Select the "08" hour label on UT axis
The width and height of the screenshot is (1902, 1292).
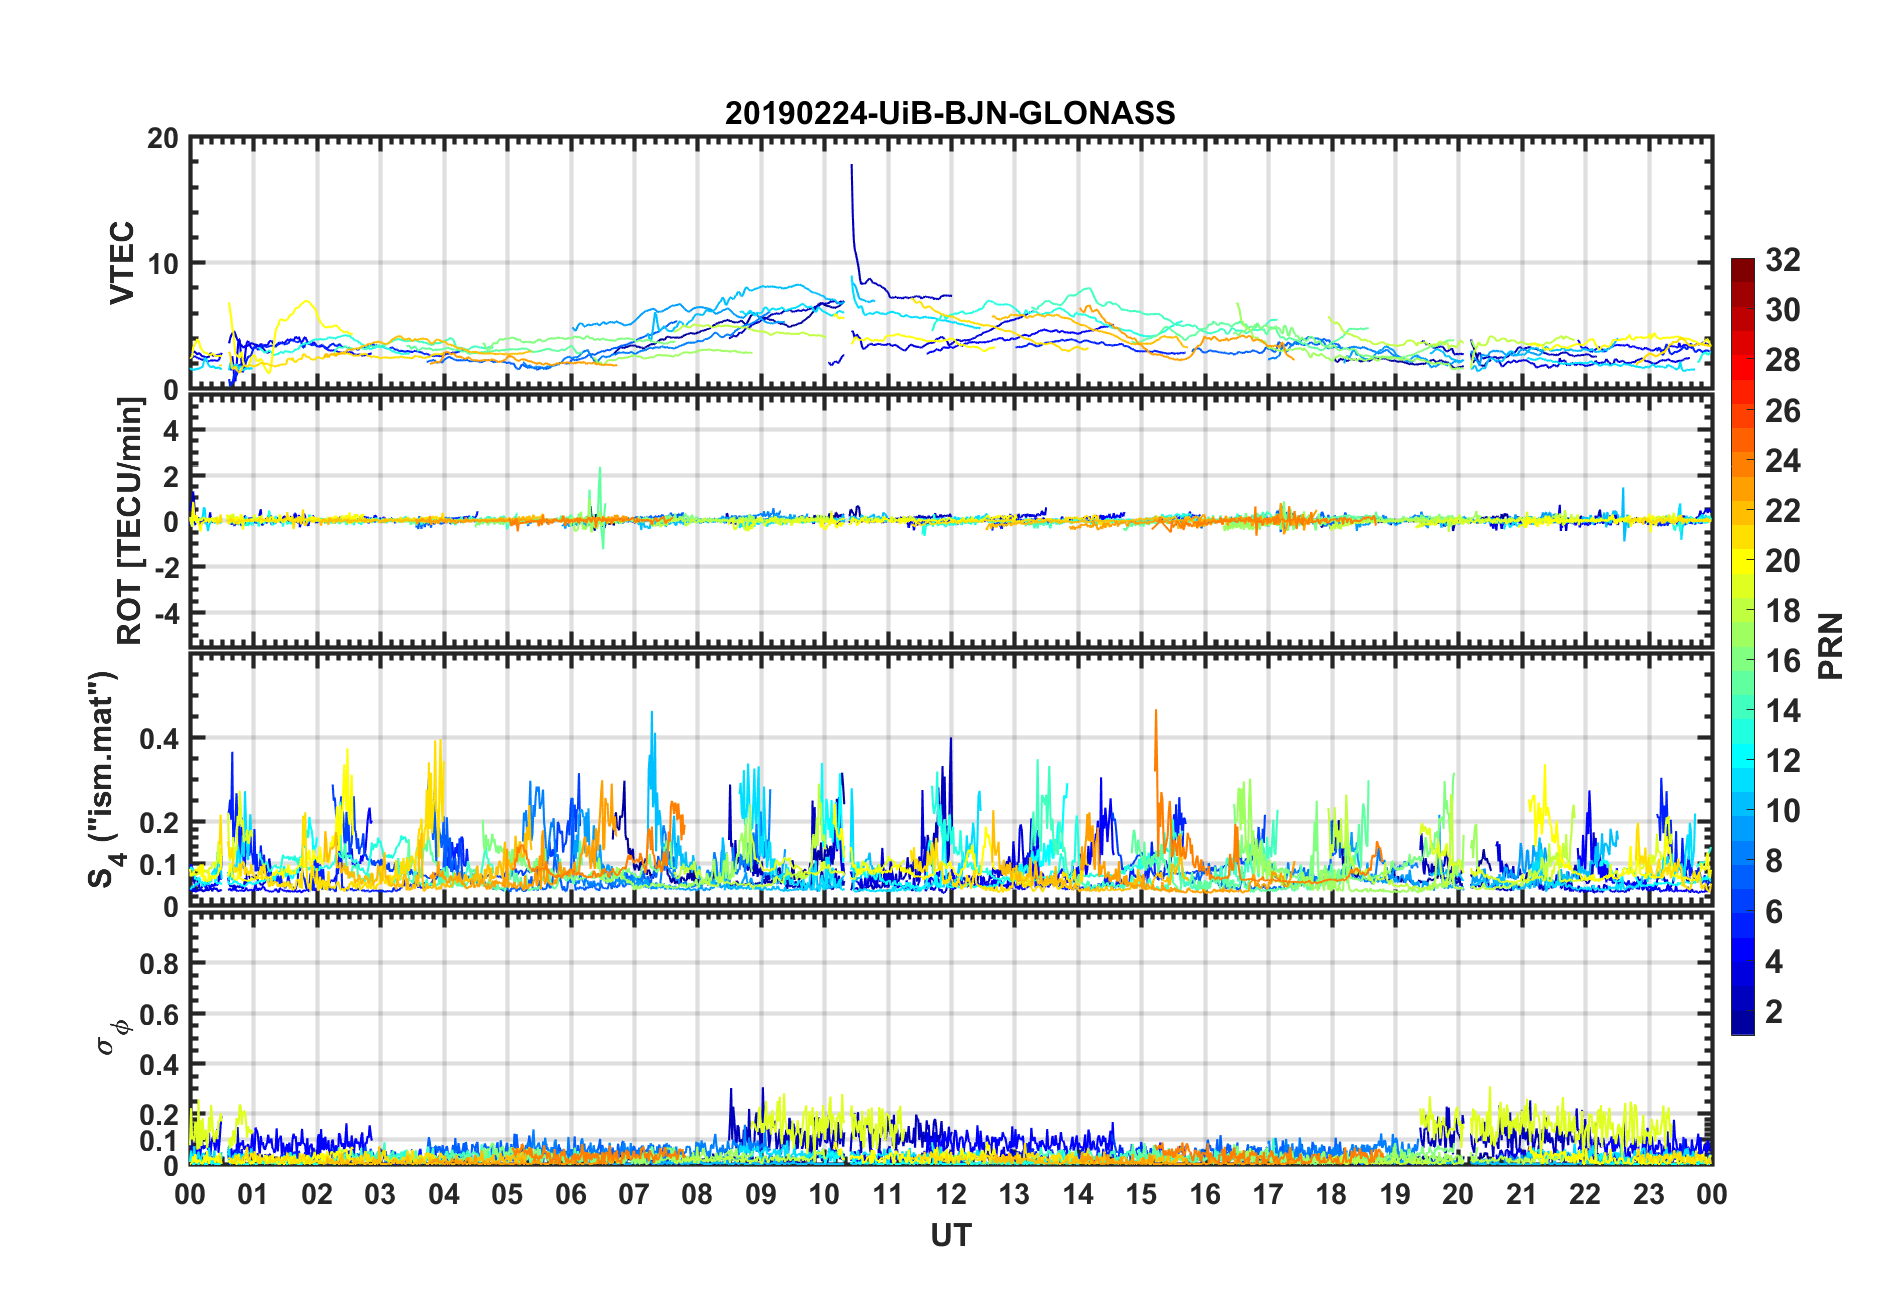pyautogui.click(x=697, y=1194)
